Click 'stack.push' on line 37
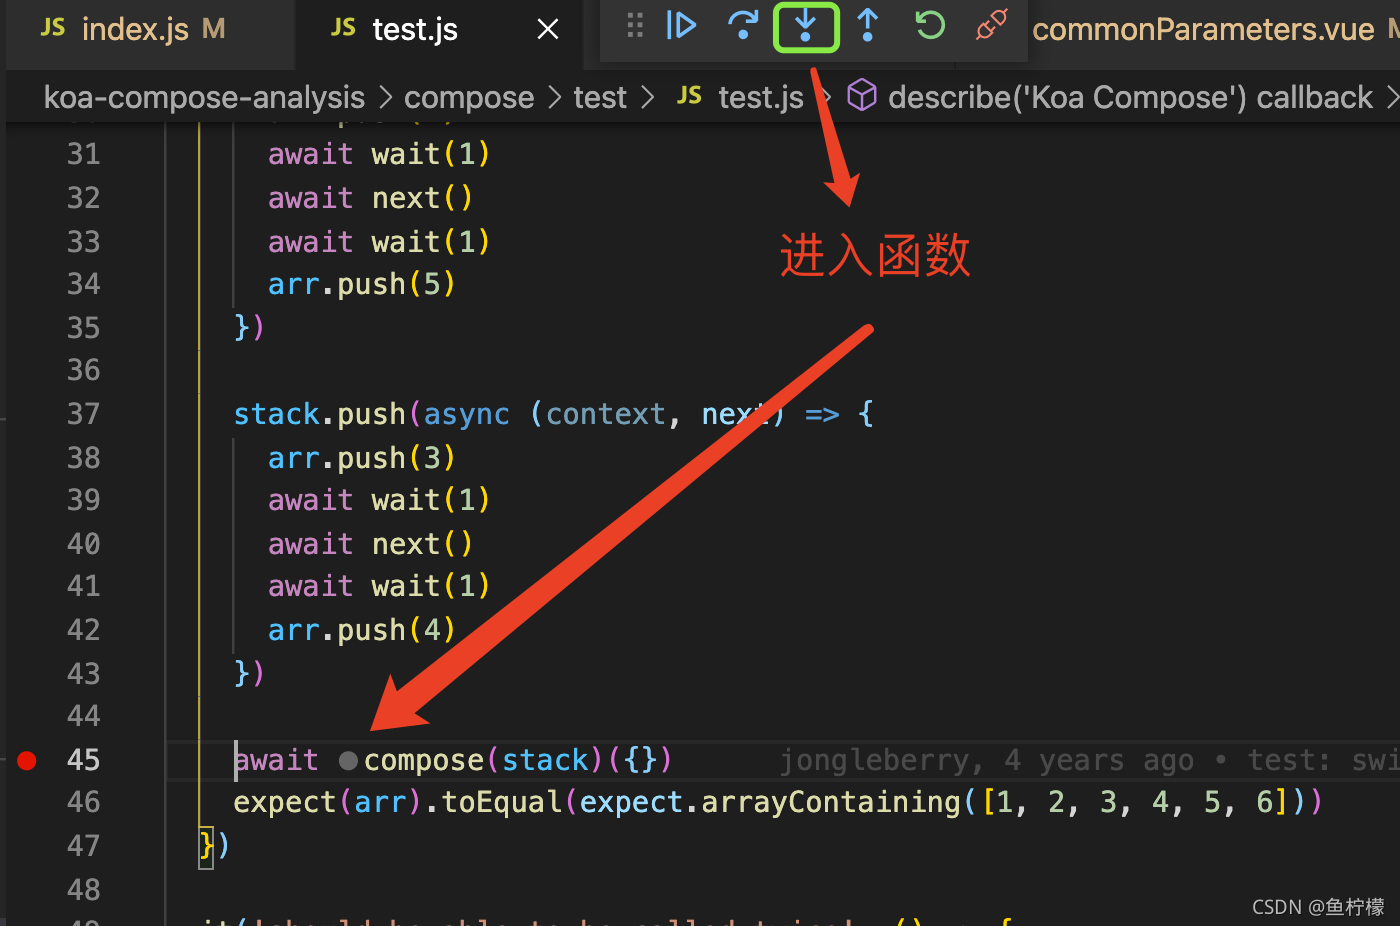Screen dimensions: 1400x926 click(319, 414)
